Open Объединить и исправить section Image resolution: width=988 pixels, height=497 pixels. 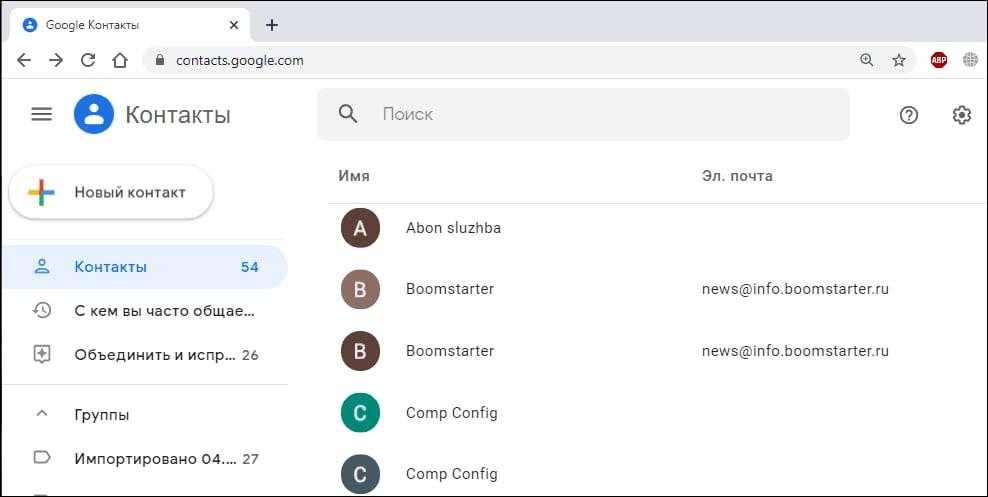pos(154,355)
